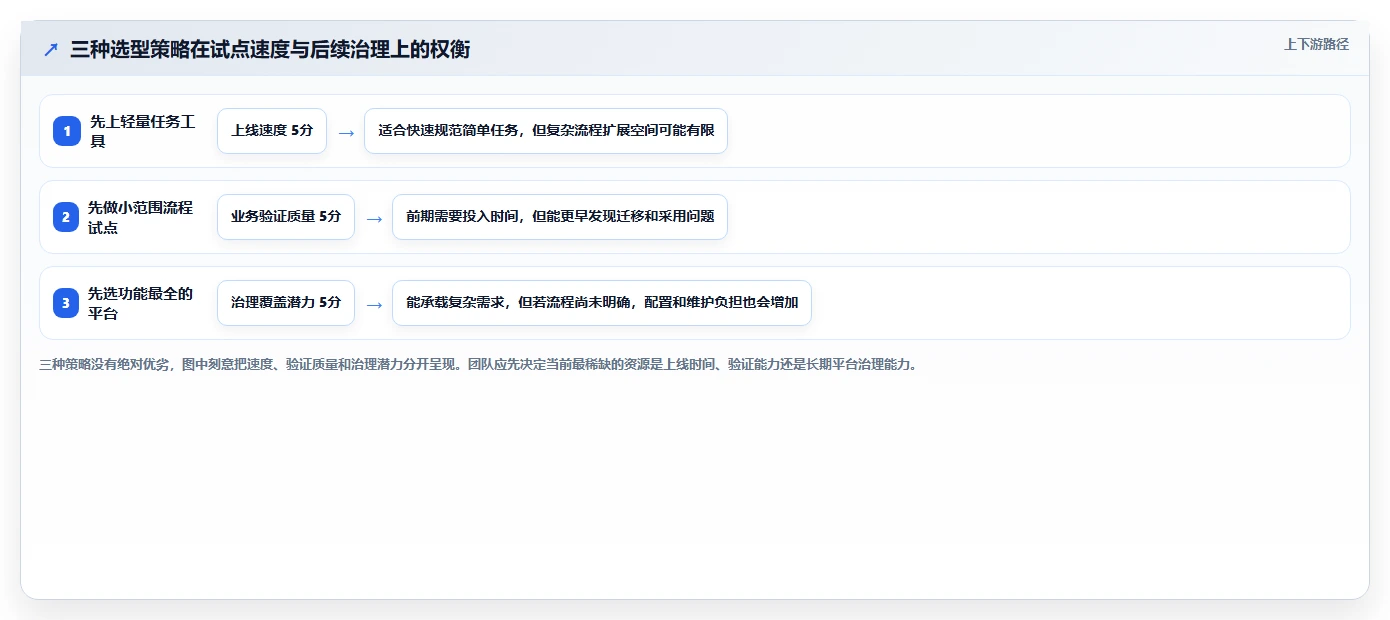Click the arrow after 上线速度 5分
This screenshot has width=1390, height=620.
click(x=346, y=132)
